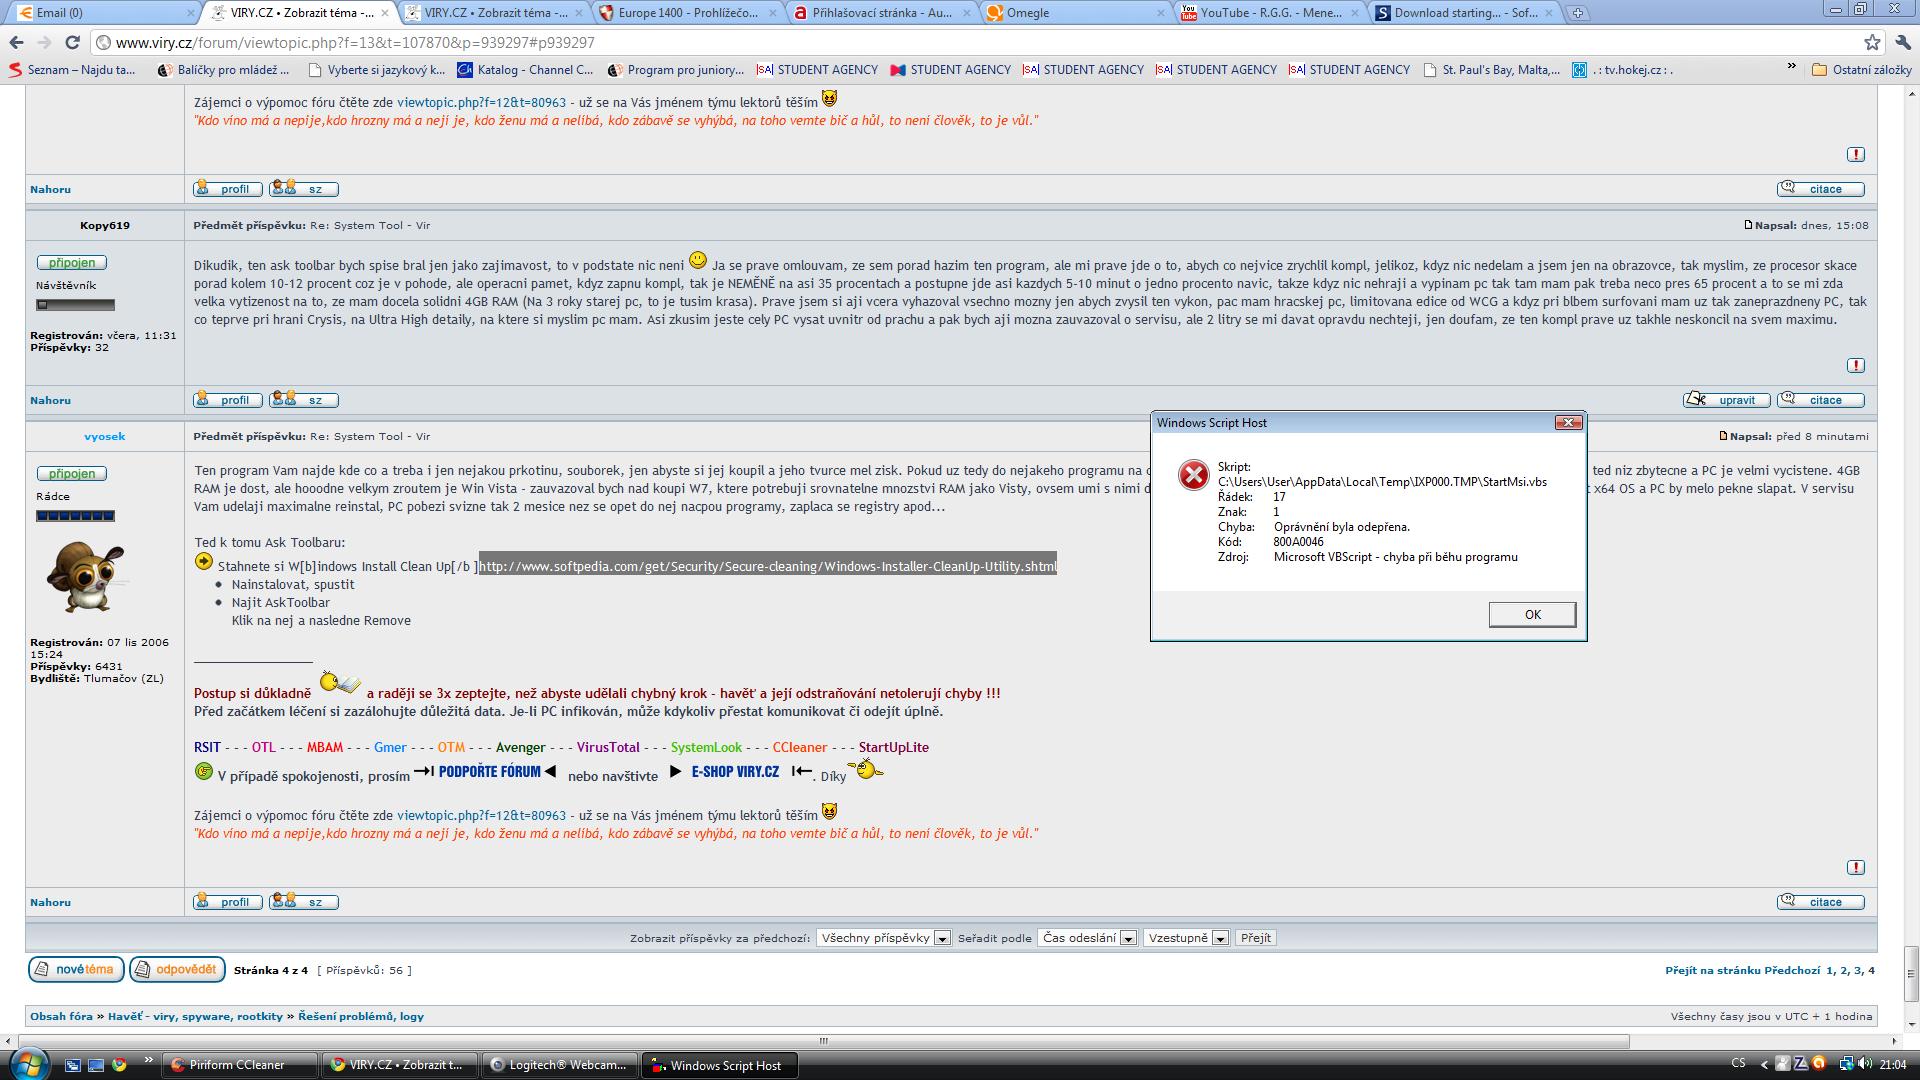The height and width of the screenshot is (1080, 1920).
Task: Open Čas odeslání sort dropdown
Action: click(1087, 938)
